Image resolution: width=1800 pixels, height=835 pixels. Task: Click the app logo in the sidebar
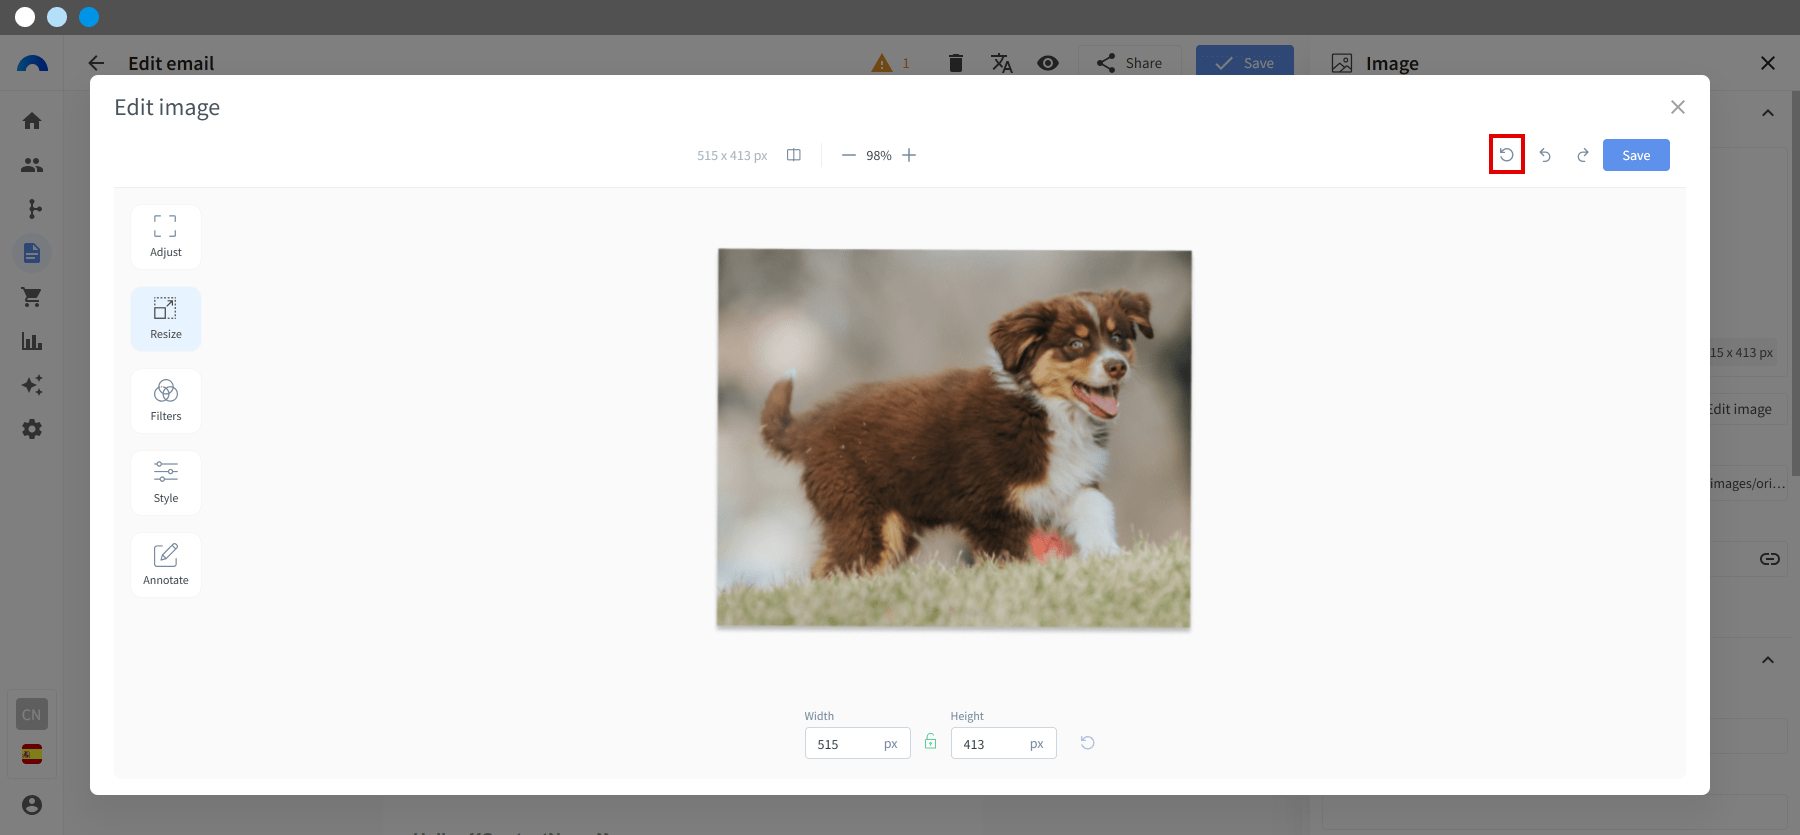pyautogui.click(x=32, y=64)
